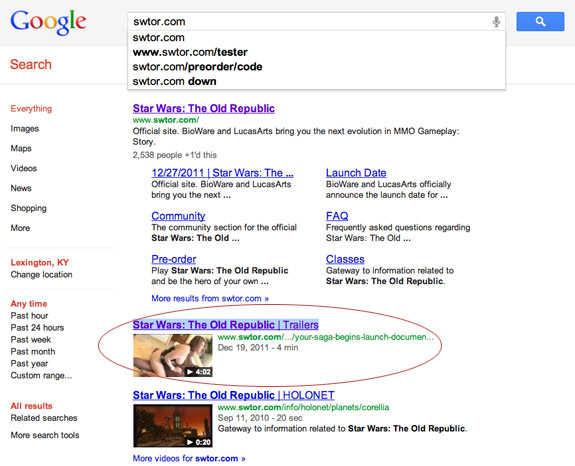Open the Community sitelink
Screen dimensions: 575x466
click(178, 216)
